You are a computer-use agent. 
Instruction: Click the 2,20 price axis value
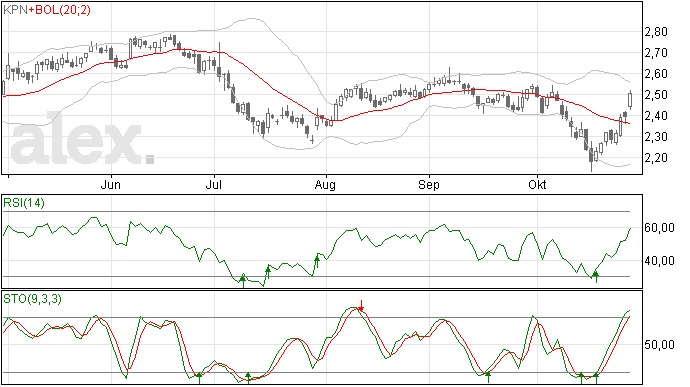[x=656, y=158]
